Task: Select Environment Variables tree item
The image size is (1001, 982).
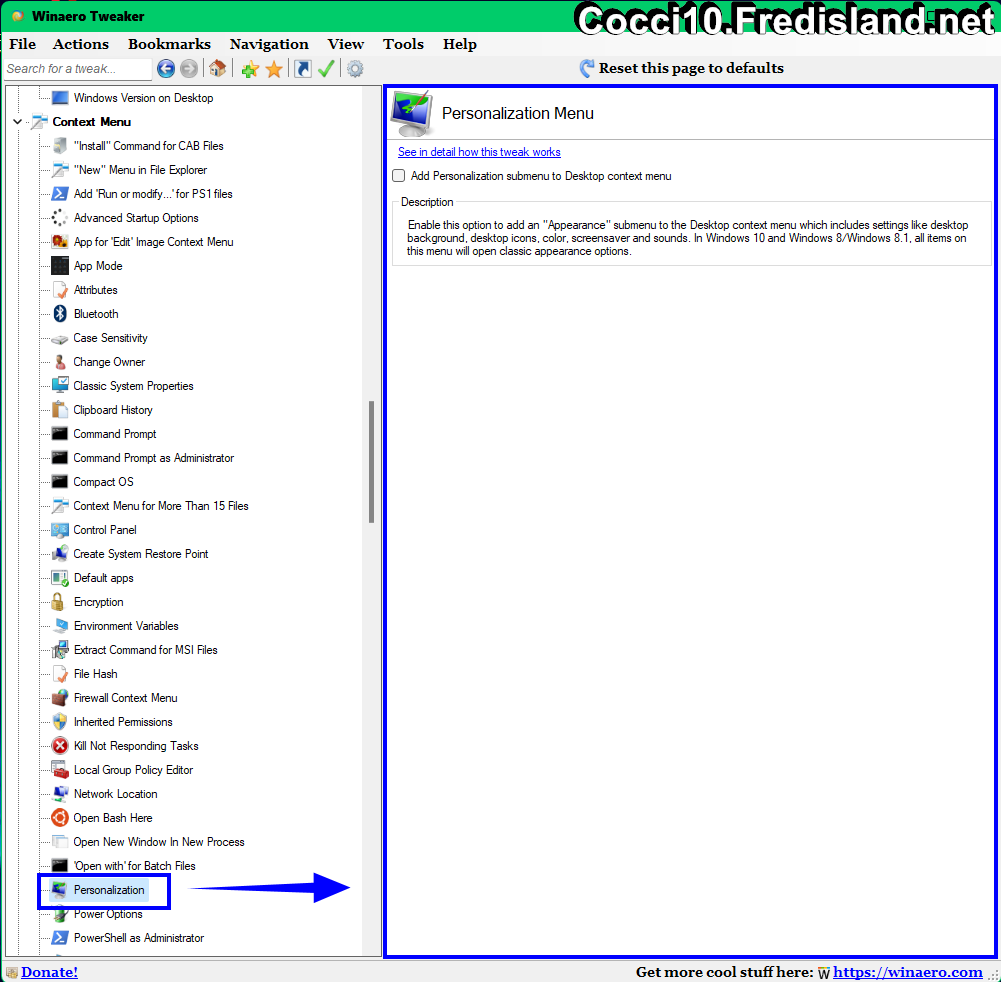Action: [x=126, y=626]
